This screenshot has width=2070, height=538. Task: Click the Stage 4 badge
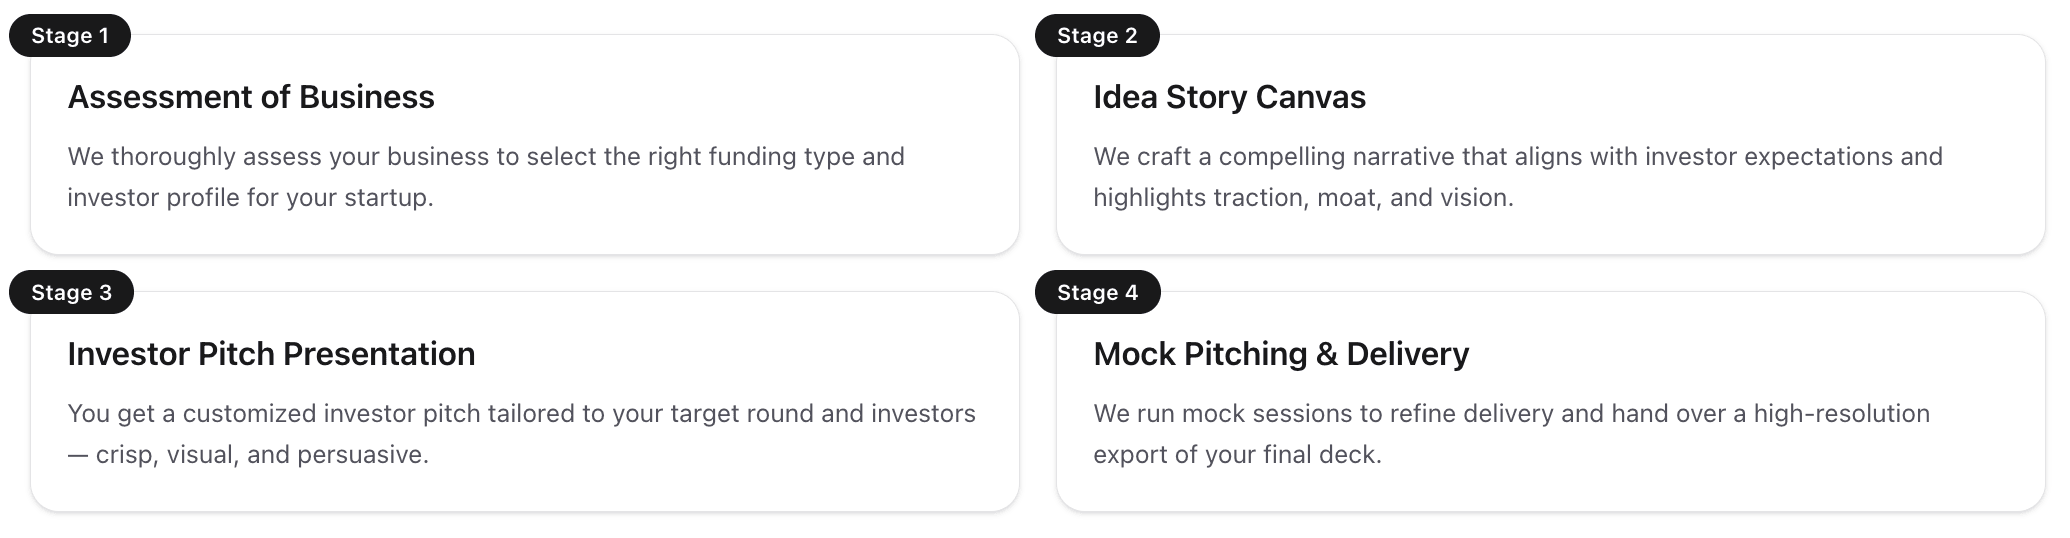point(1097,292)
